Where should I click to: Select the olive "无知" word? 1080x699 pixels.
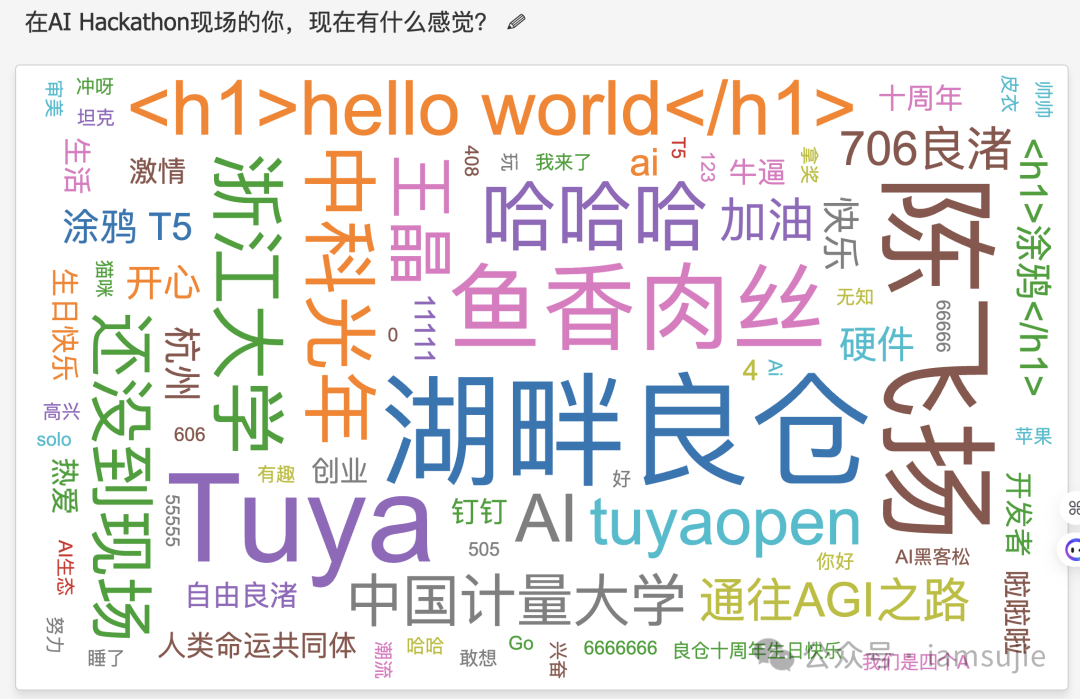click(x=855, y=297)
